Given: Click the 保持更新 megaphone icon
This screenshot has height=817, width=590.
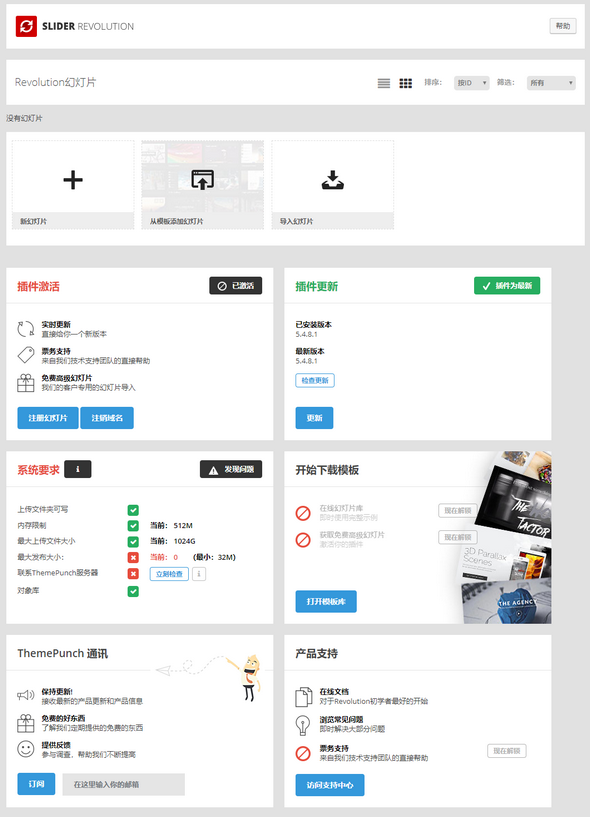Looking at the screenshot, I should [x=26, y=695].
